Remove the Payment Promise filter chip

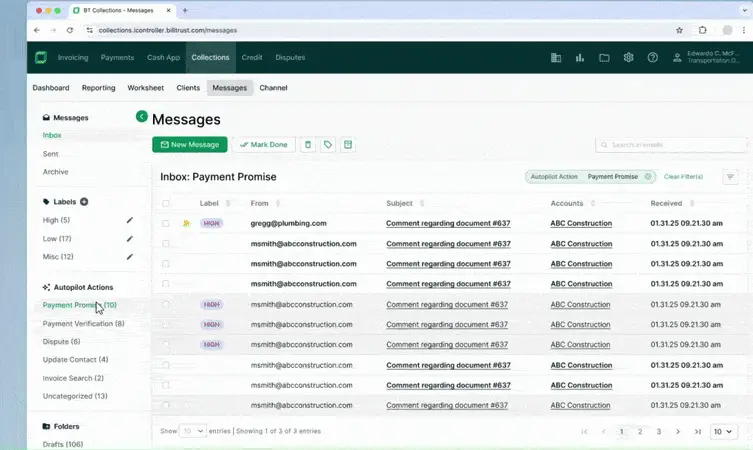click(x=647, y=177)
